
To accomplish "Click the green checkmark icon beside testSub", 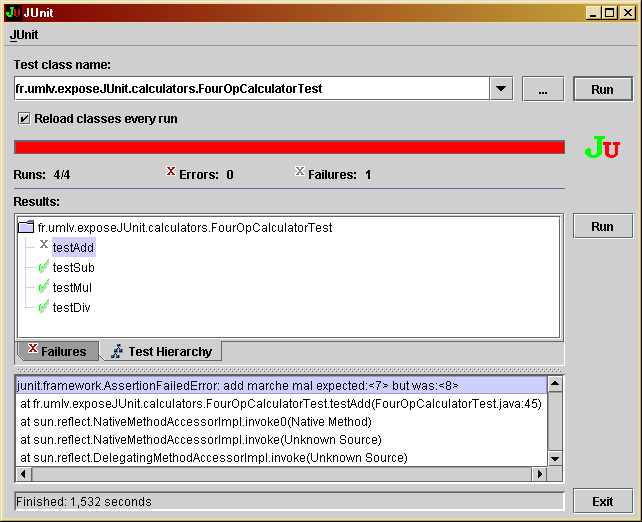I will (44, 267).
